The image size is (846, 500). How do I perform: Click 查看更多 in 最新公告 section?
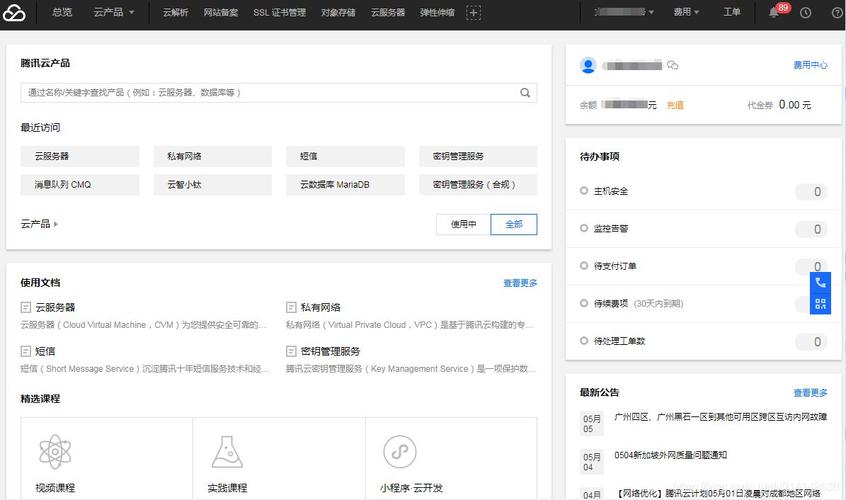point(810,393)
